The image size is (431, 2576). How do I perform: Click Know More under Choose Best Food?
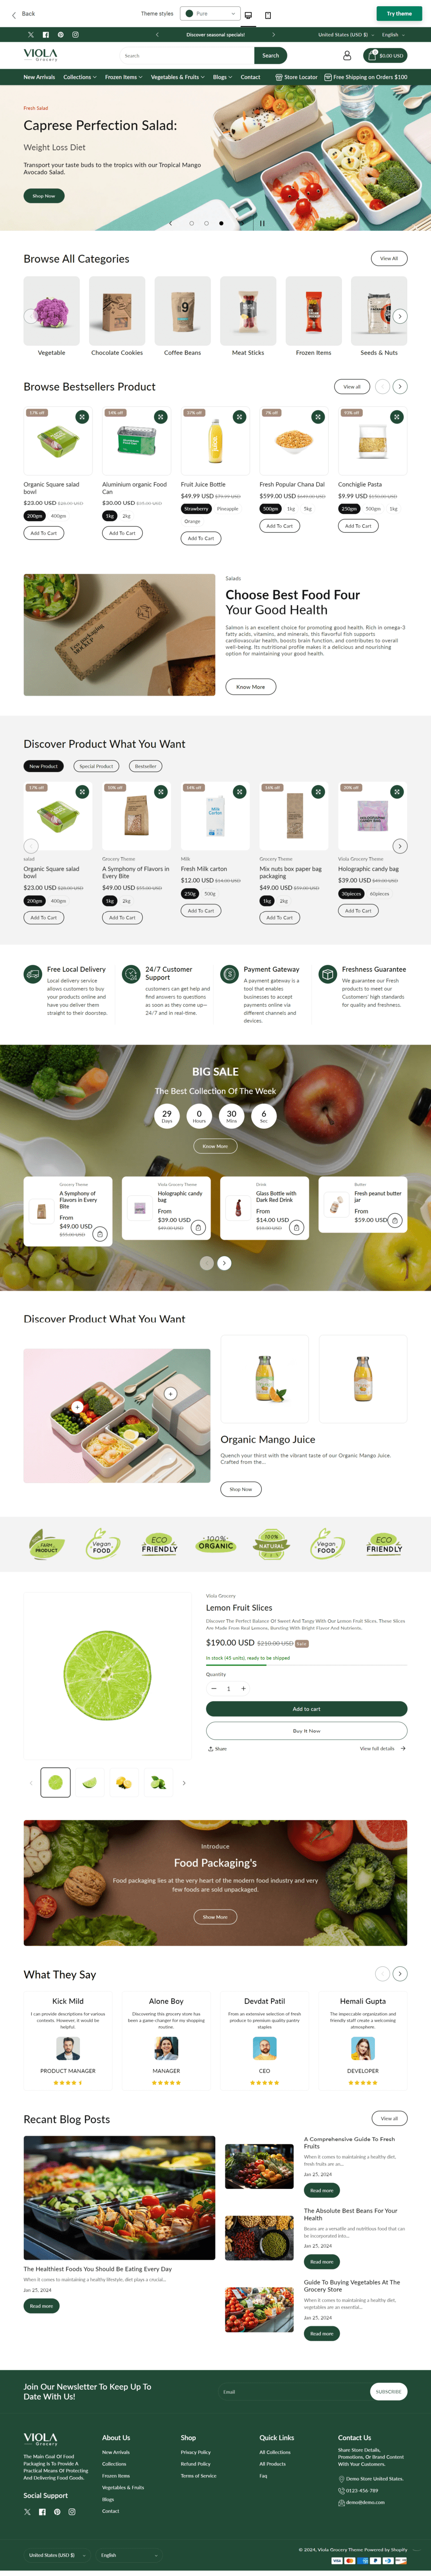(x=250, y=687)
